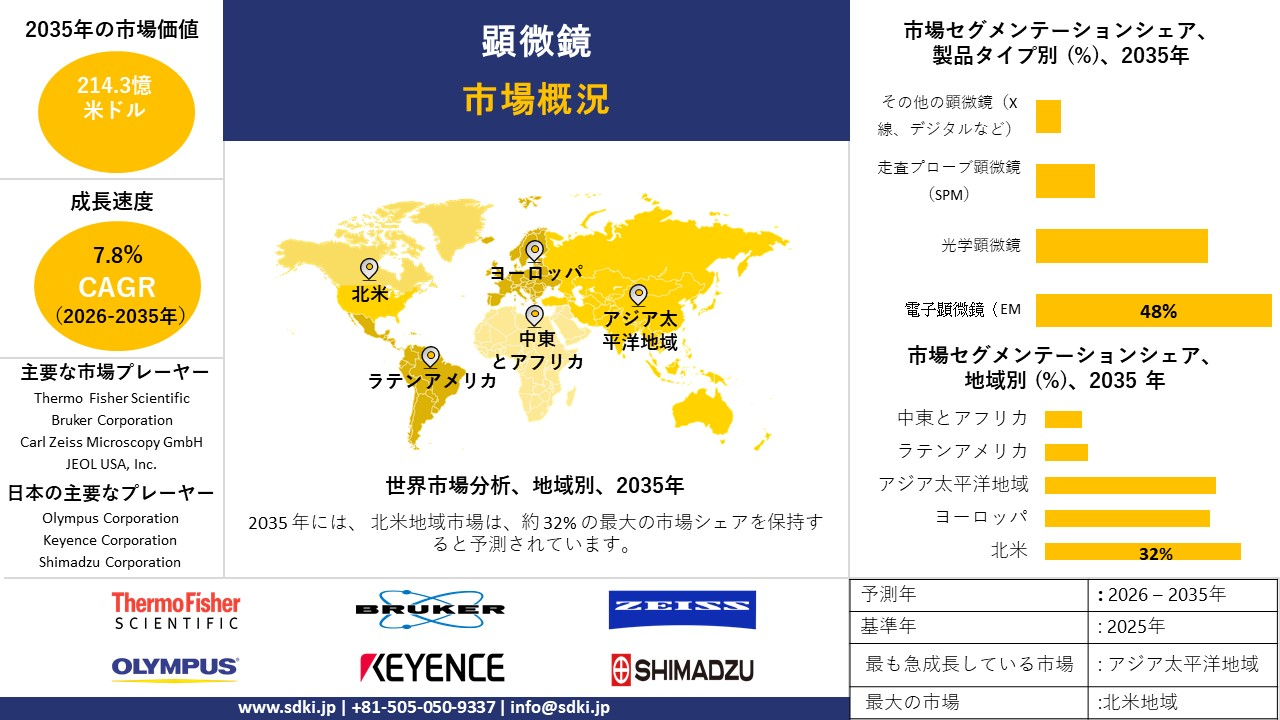Screen dimensions: 1280x720
Task: Click the optical microscope (光学顕微鏡) bar
Action: 1121,246
